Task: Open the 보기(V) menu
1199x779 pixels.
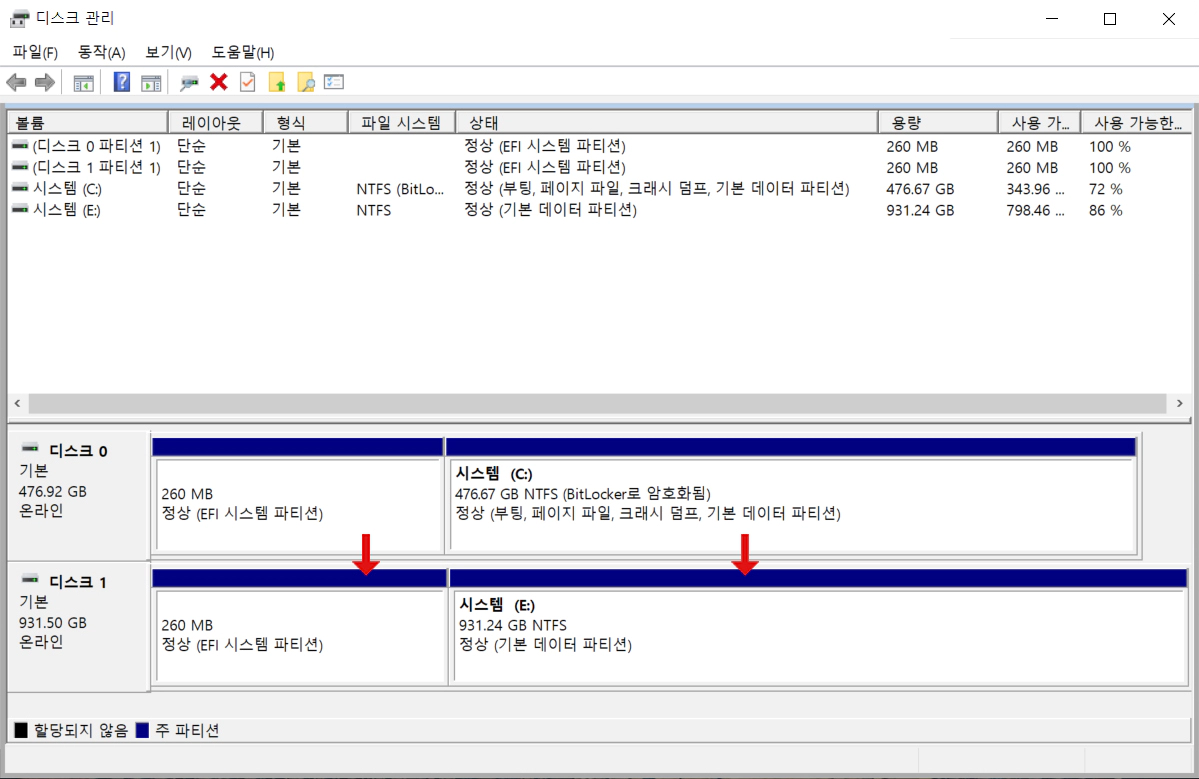Action: pos(168,52)
